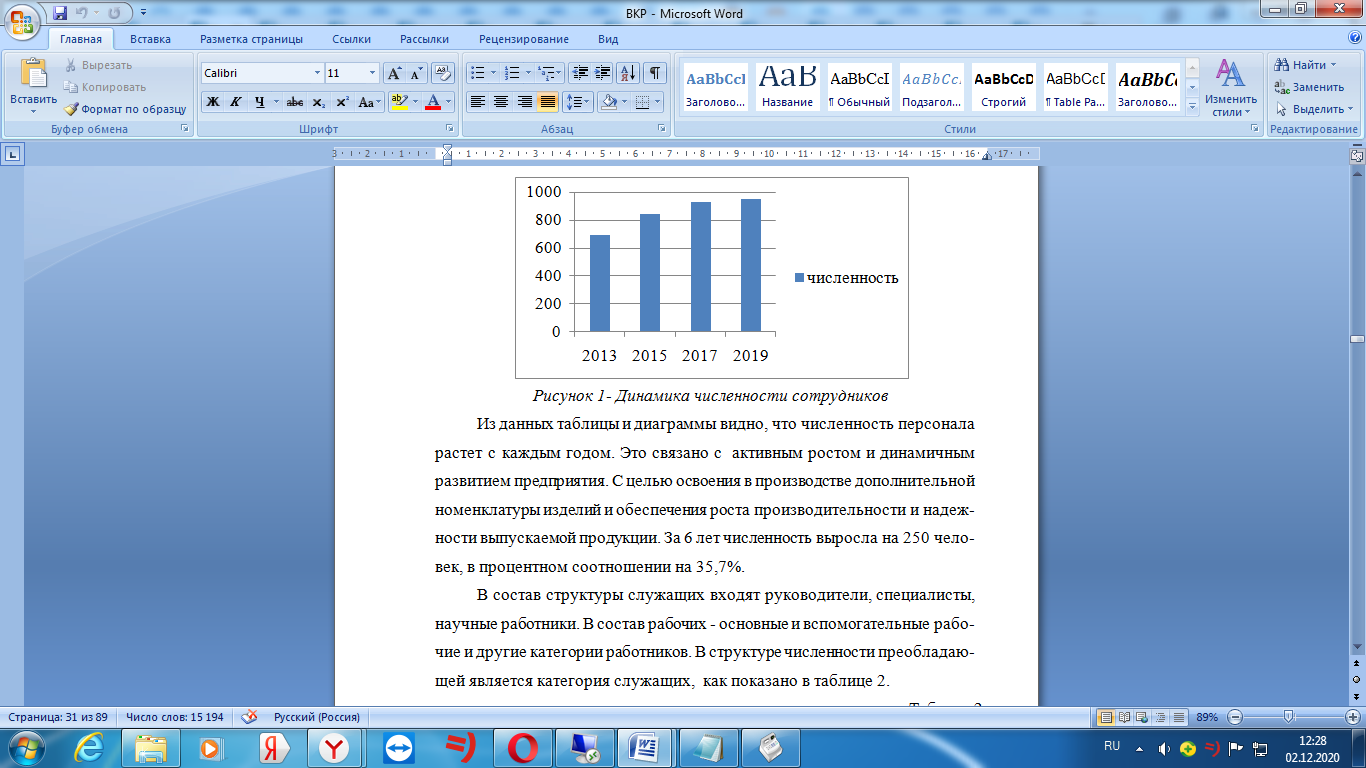This screenshot has width=1366, height=768.
Task: Click the zoom out minus button
Action: click(1235, 717)
